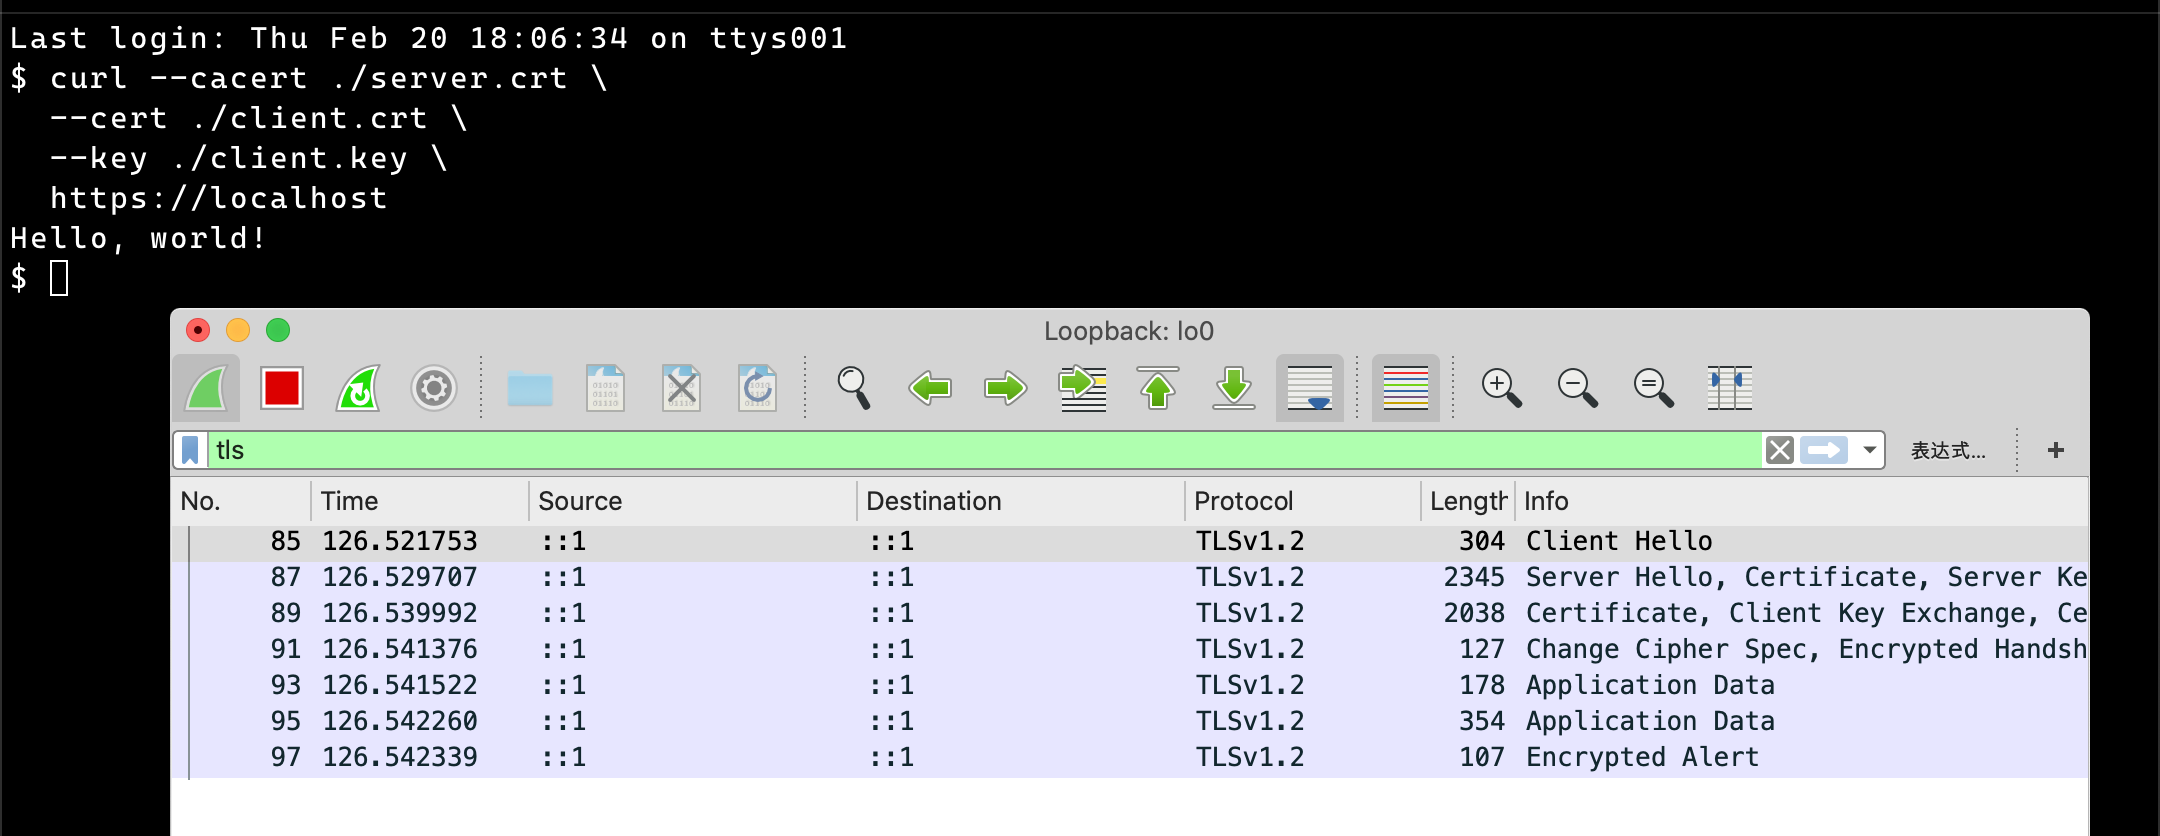Stop the running capture with red square
This screenshot has width=2160, height=836.
282,388
